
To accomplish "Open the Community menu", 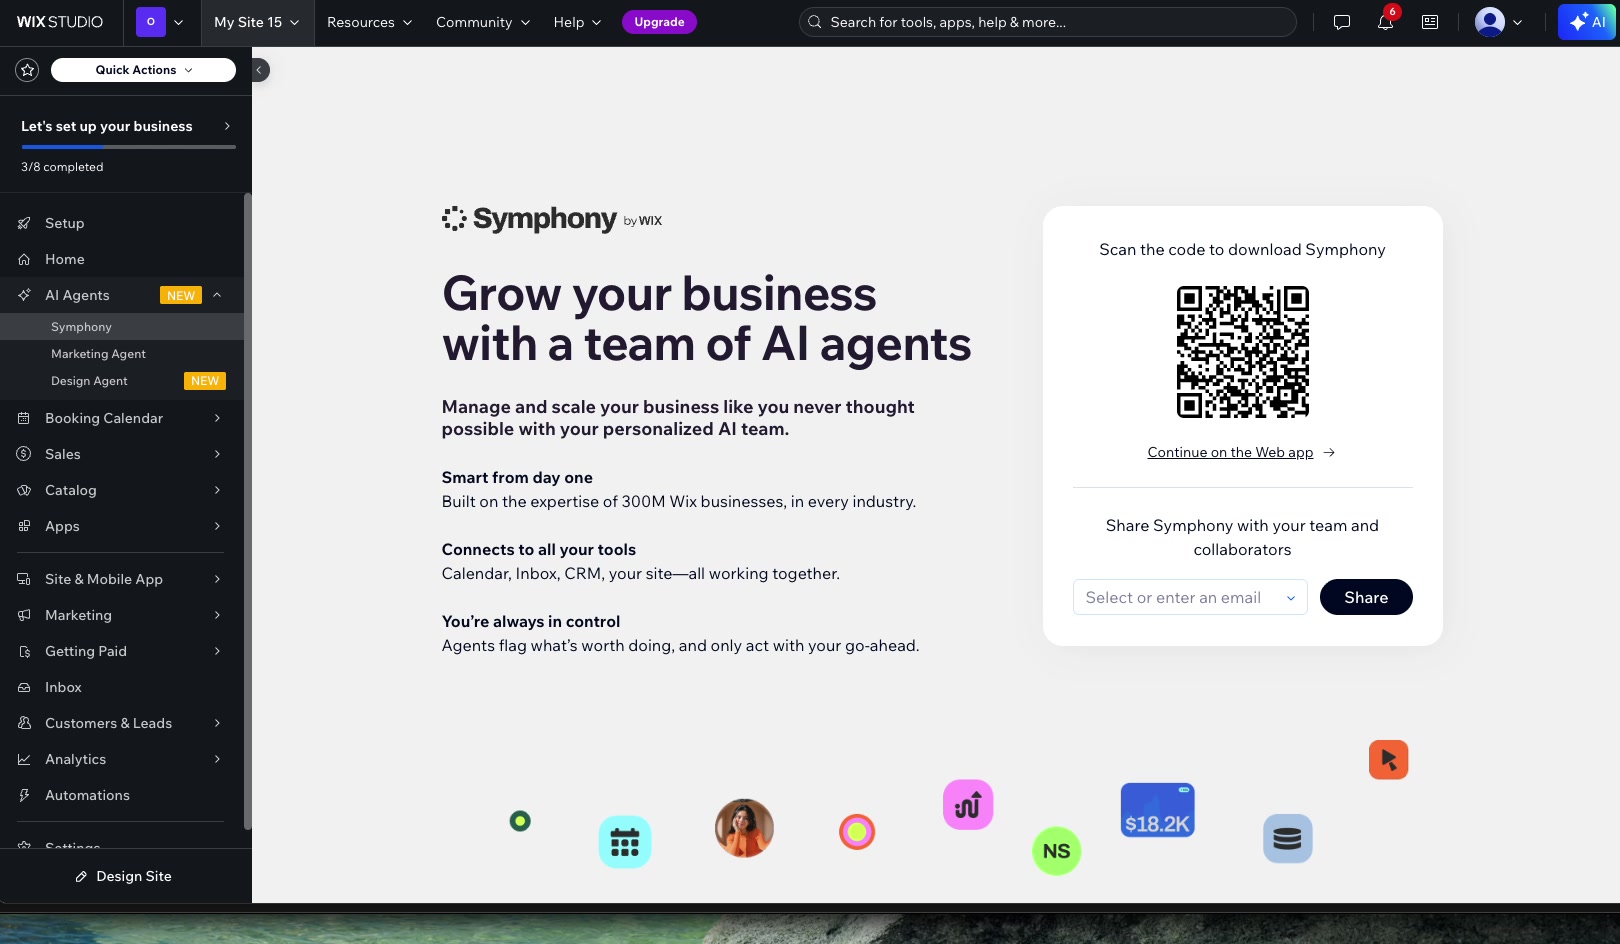I will 483,22.
